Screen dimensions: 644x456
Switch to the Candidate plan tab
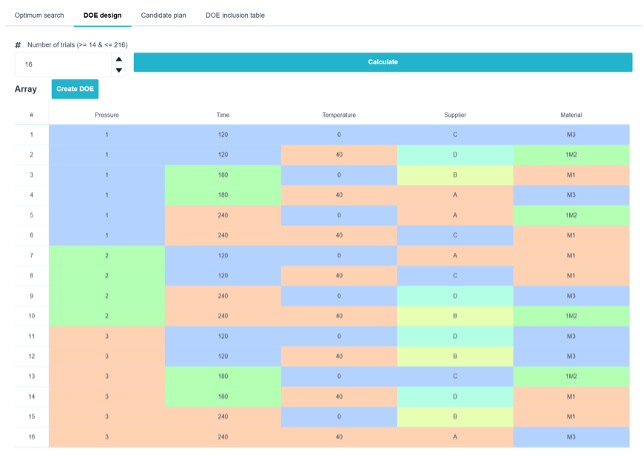pyautogui.click(x=163, y=15)
